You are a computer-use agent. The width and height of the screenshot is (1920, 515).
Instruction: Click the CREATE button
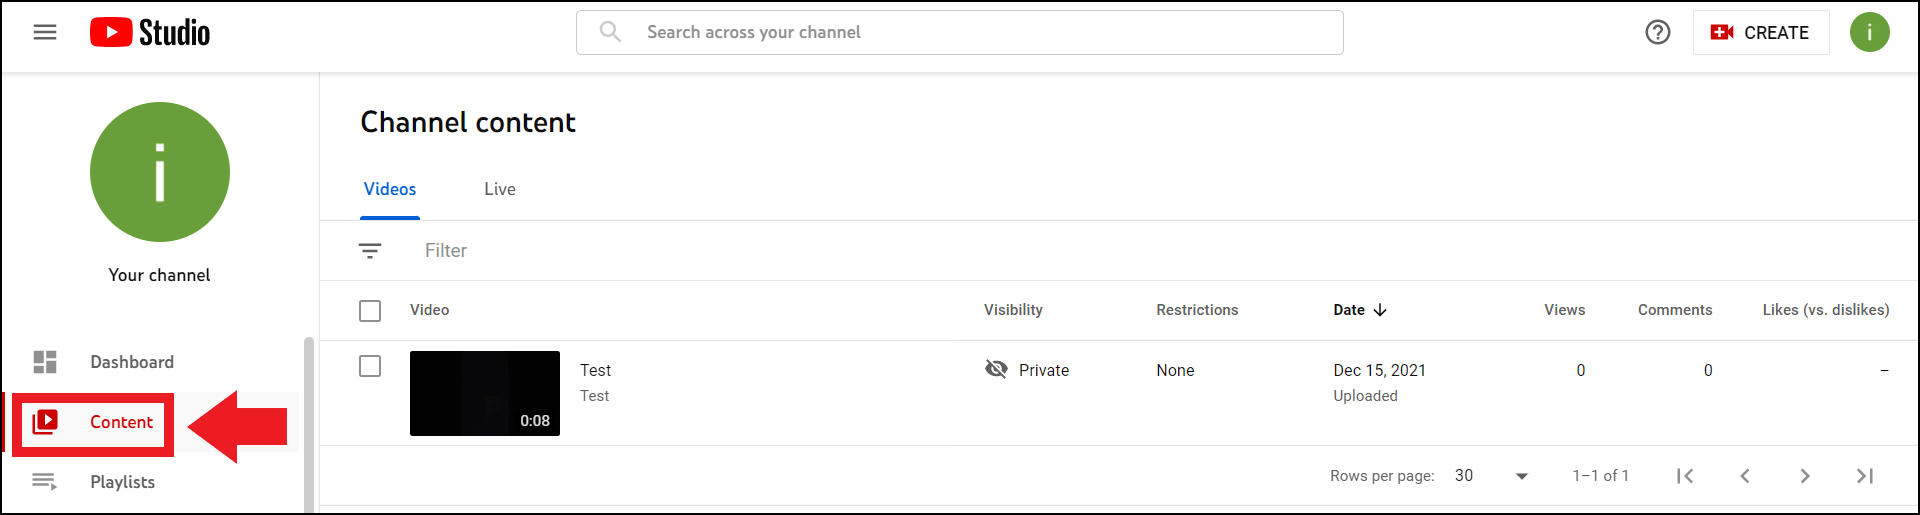pyautogui.click(x=1761, y=32)
